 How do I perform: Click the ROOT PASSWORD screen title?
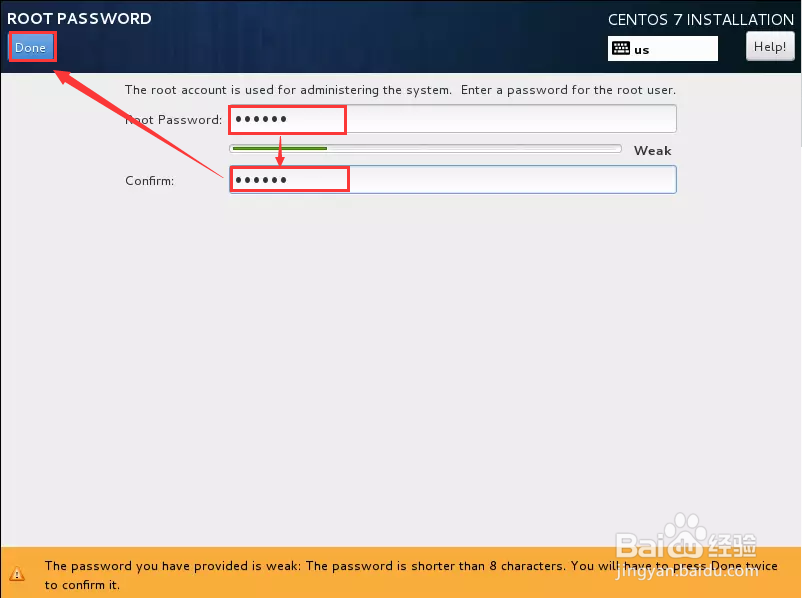pos(79,18)
